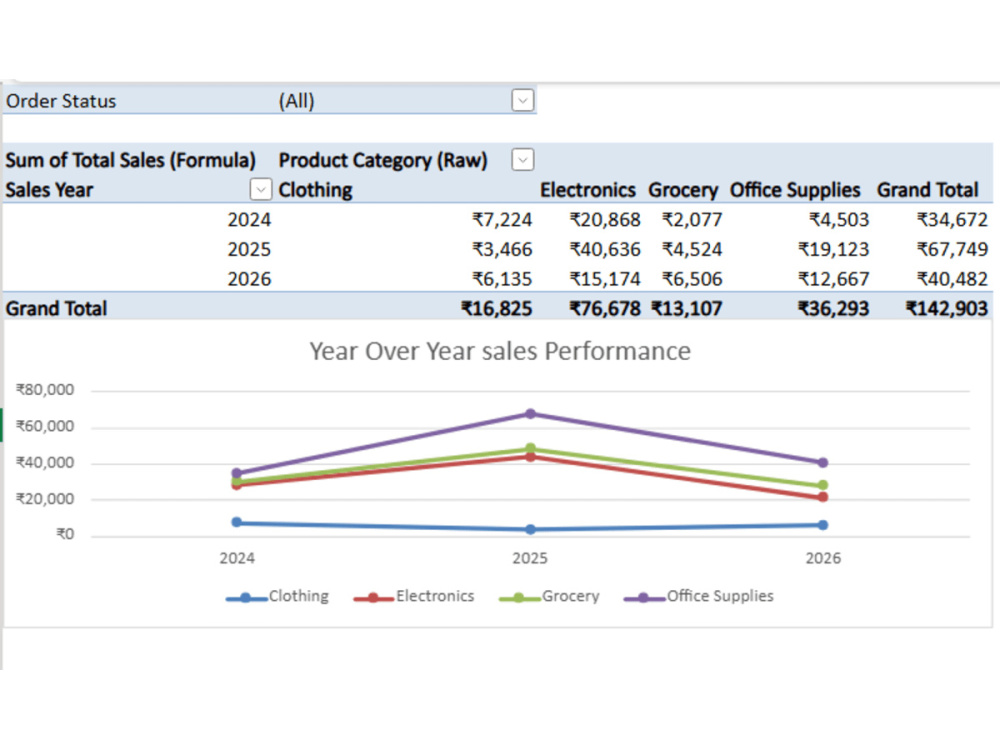
Task: Open the Order Status filter dropdown
Action: tap(522, 100)
